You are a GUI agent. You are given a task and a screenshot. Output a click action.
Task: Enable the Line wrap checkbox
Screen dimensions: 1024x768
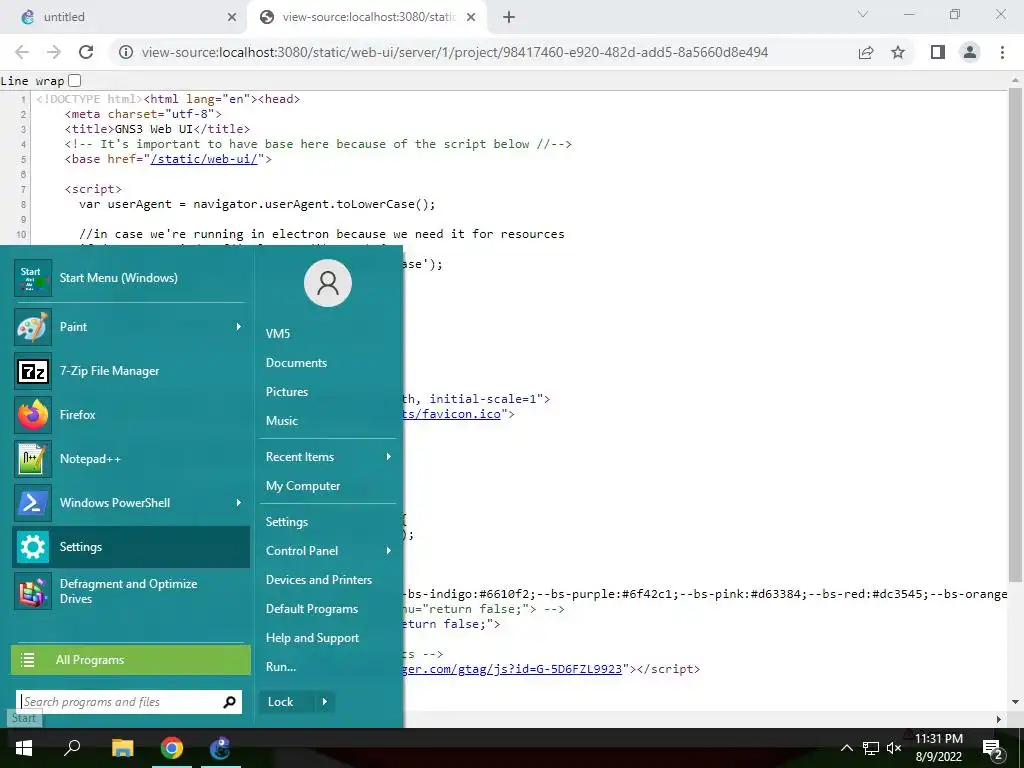coord(74,80)
